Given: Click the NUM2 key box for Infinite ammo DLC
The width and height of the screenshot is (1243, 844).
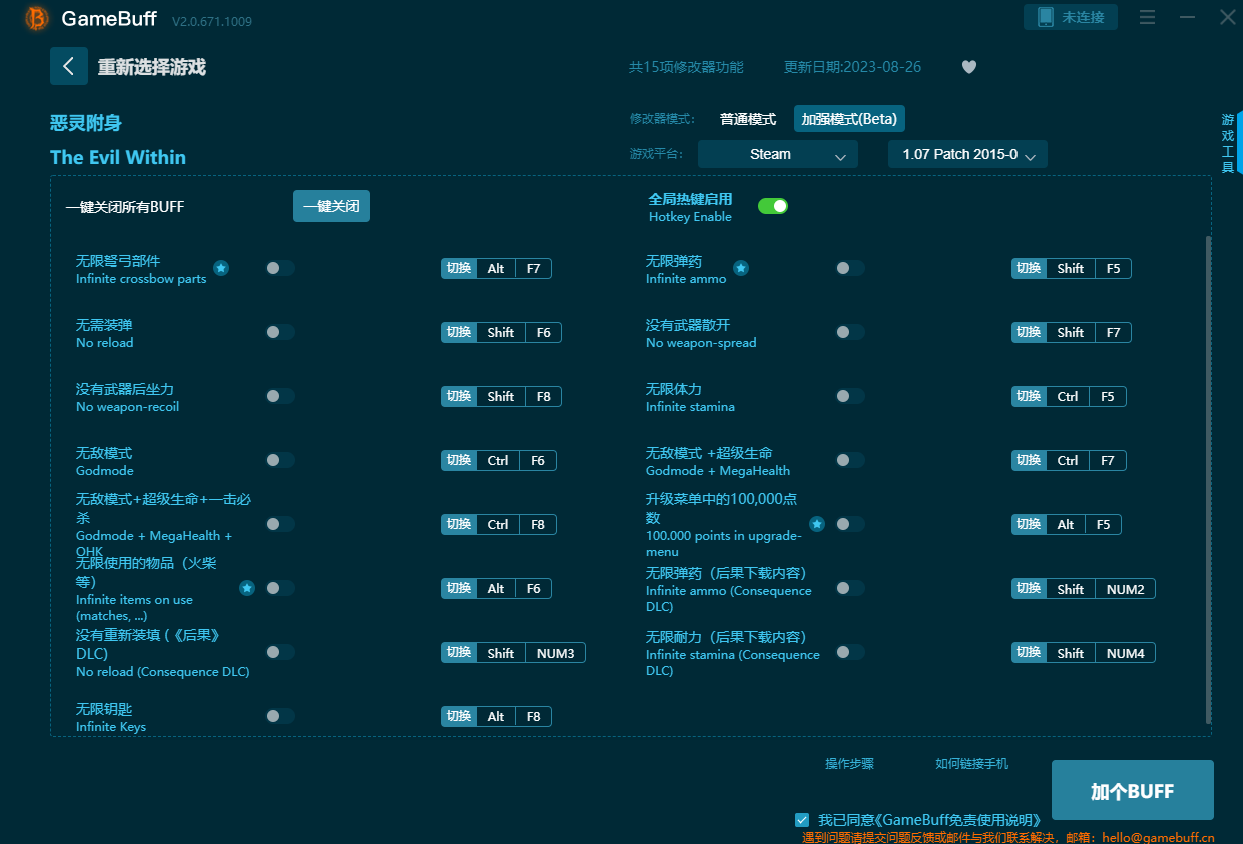Looking at the screenshot, I should (x=1125, y=588).
